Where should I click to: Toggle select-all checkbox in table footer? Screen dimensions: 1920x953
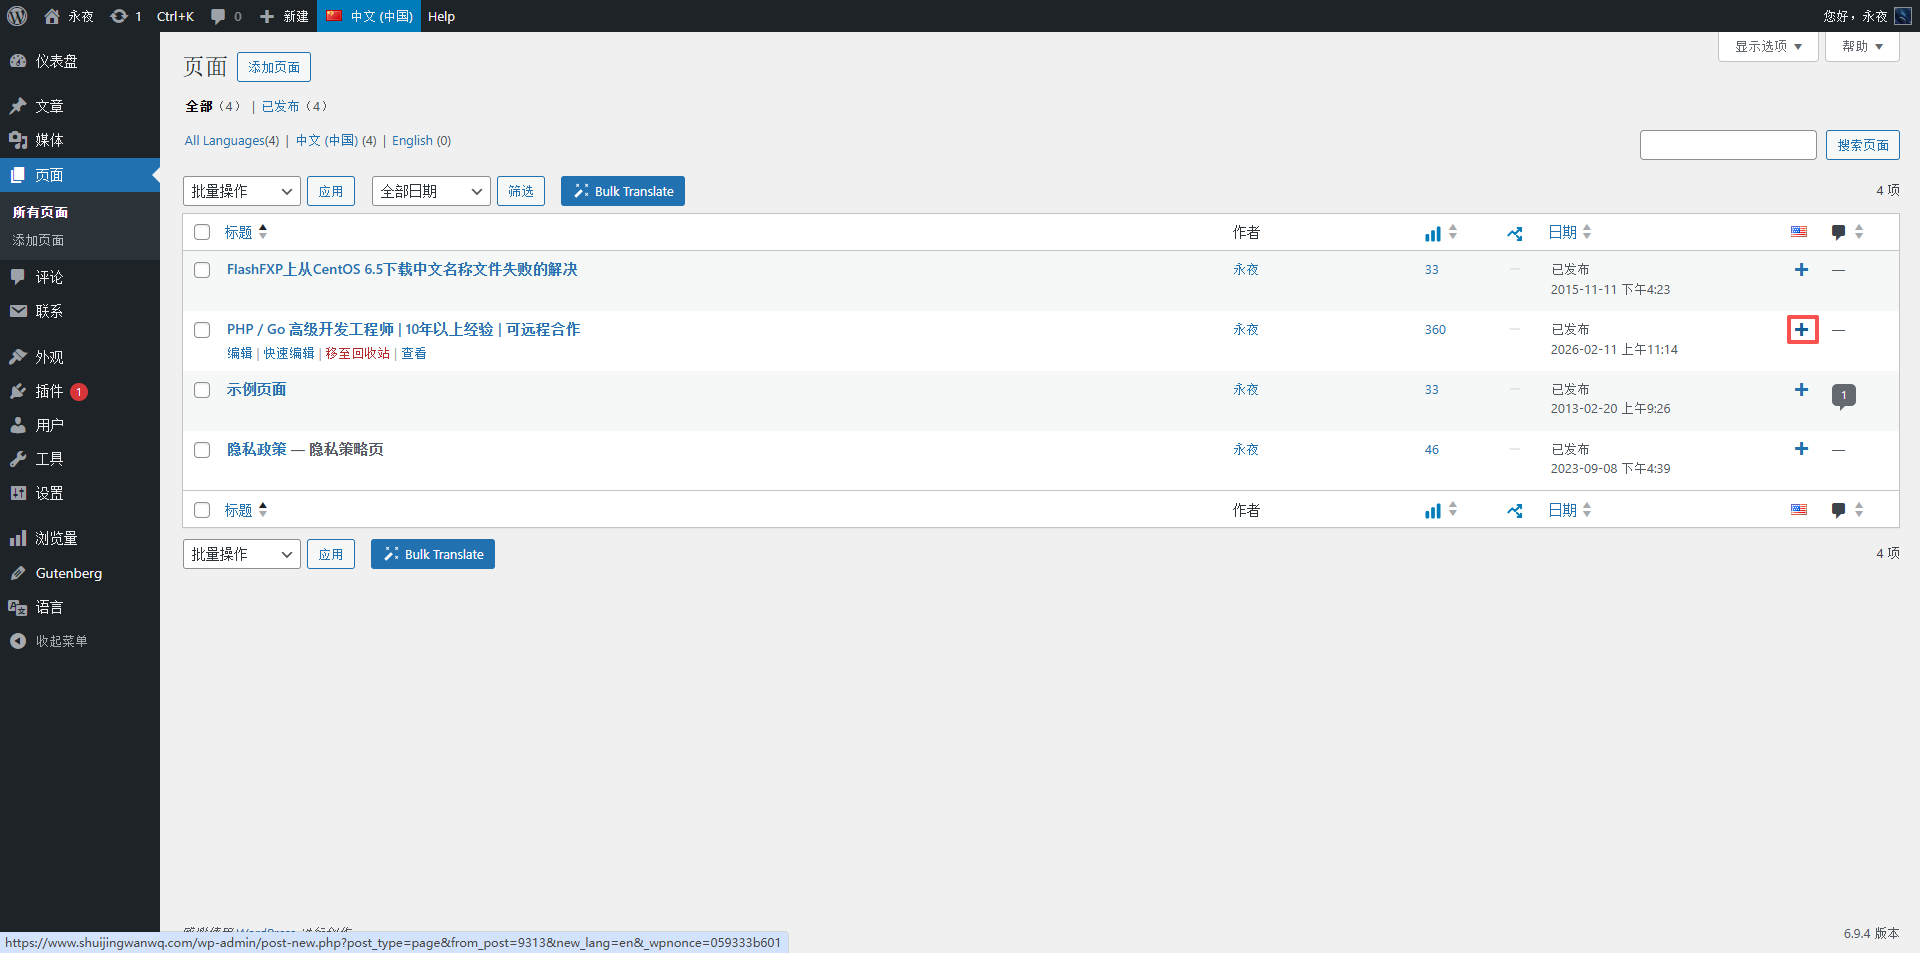[202, 510]
